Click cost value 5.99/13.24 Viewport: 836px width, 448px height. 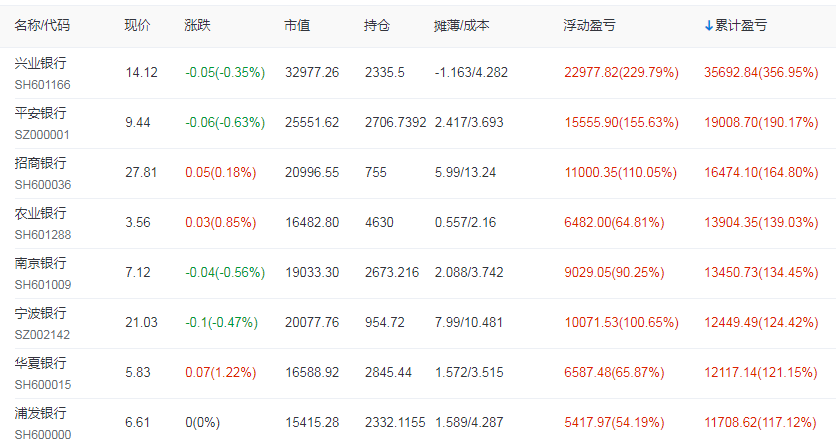pyautogui.click(x=465, y=173)
